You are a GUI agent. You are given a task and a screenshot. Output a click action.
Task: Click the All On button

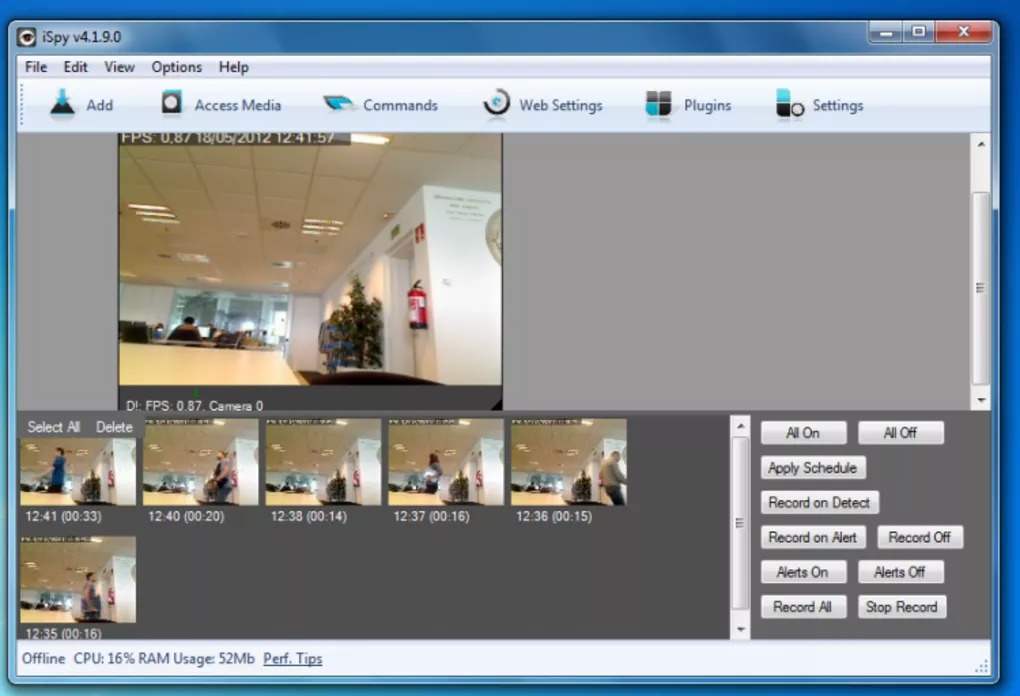(x=803, y=433)
